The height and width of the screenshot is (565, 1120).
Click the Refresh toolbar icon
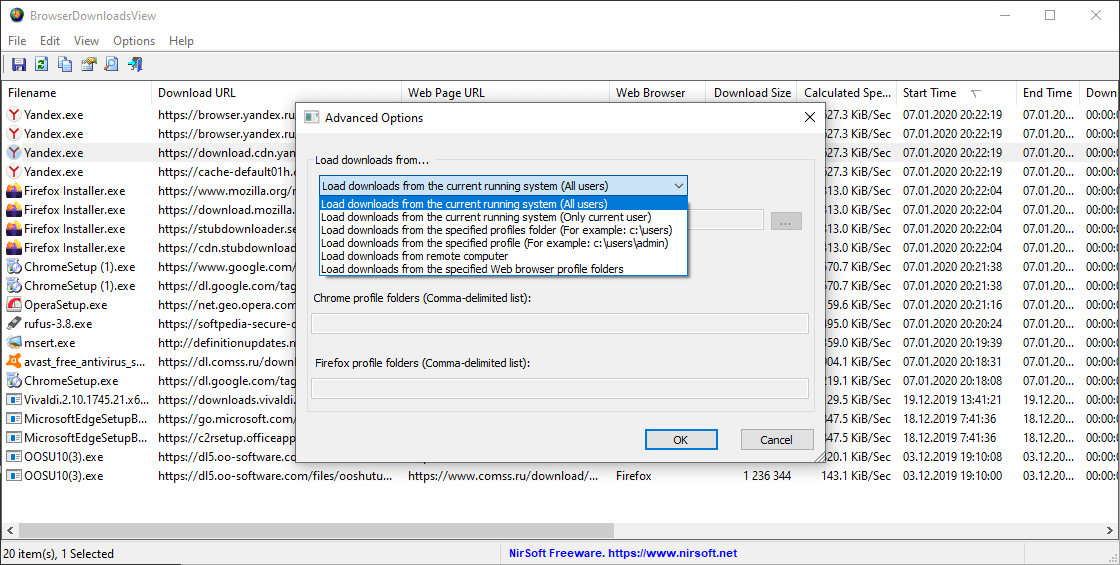pyautogui.click(x=42, y=64)
